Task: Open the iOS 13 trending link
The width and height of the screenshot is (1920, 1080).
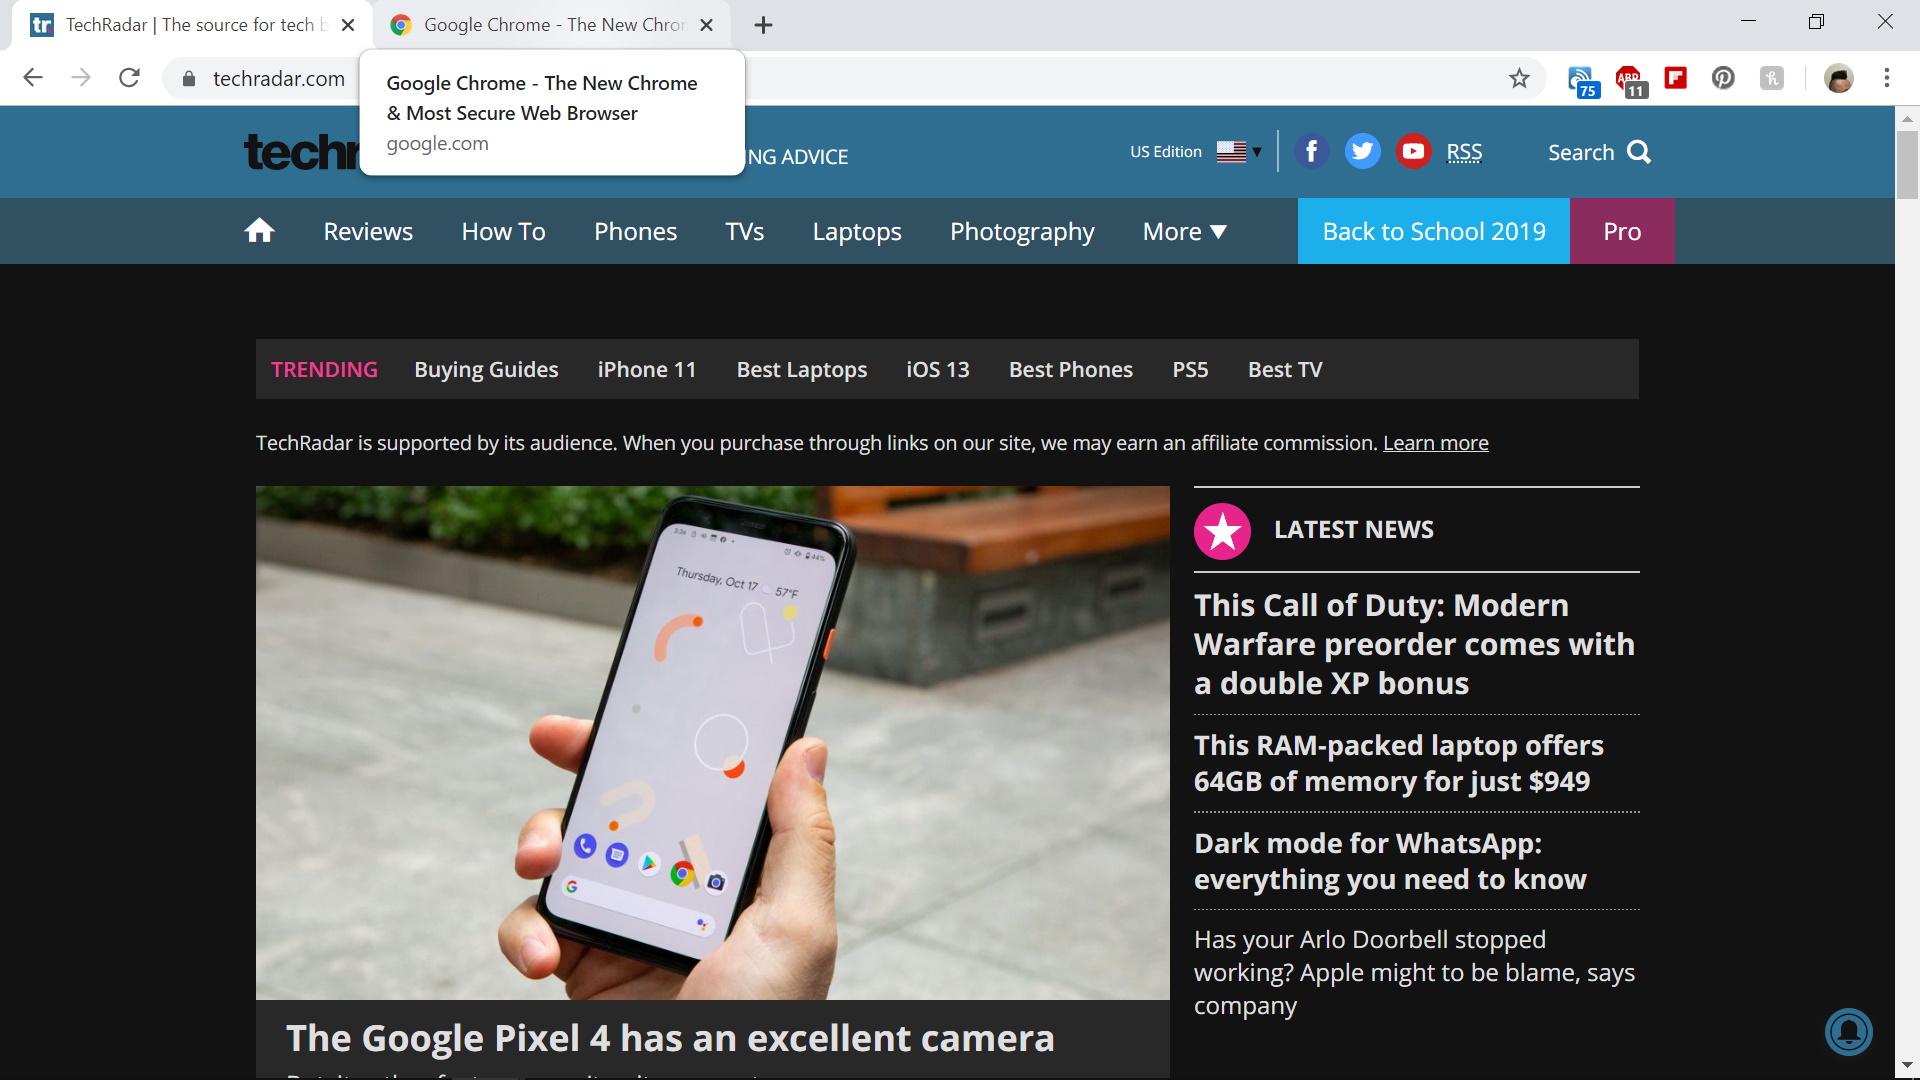Action: click(937, 370)
